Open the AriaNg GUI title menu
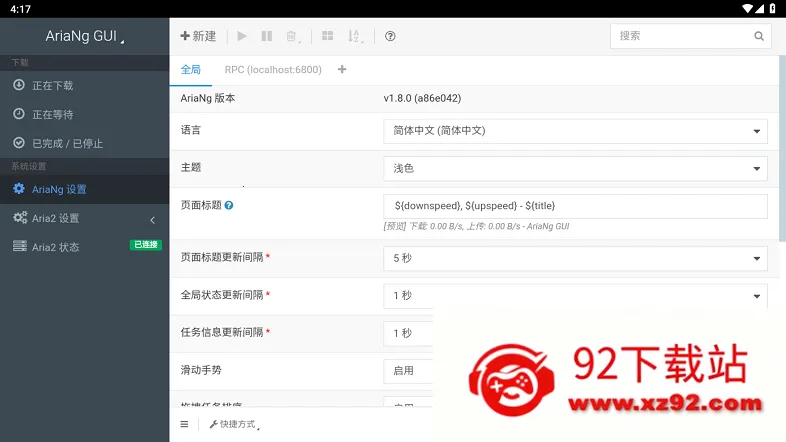 point(84,36)
